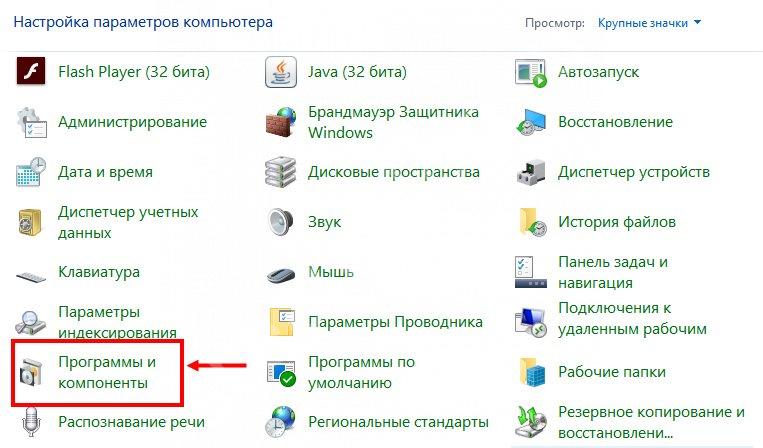Open the Мышь text link
The height and width of the screenshot is (448, 763).
(x=331, y=272)
